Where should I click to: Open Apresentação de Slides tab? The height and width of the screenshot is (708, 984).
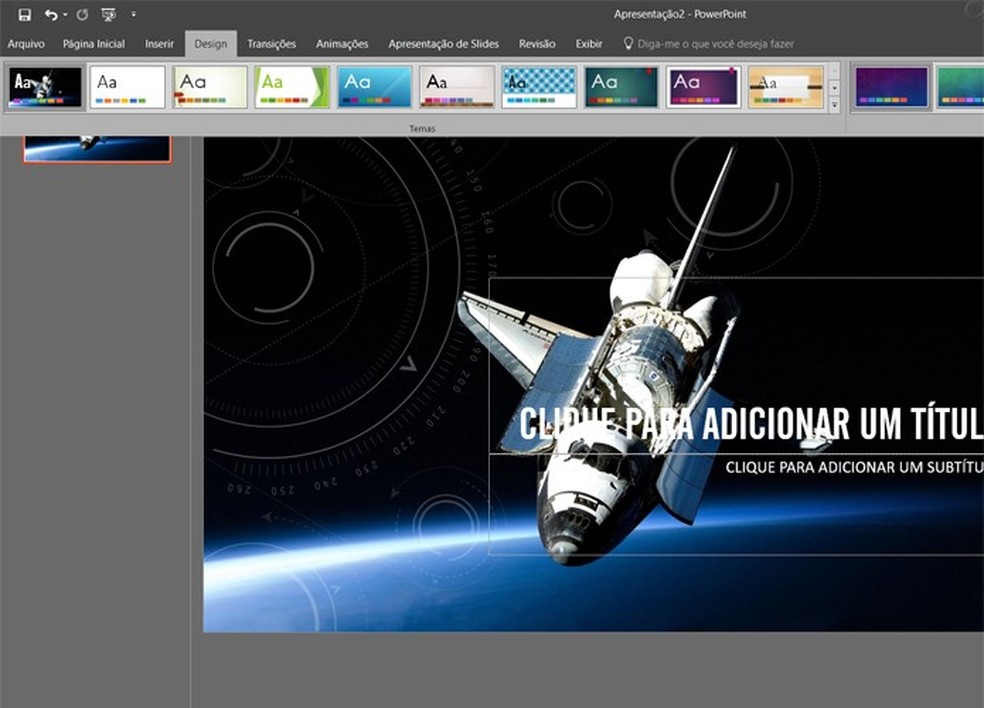click(x=443, y=44)
